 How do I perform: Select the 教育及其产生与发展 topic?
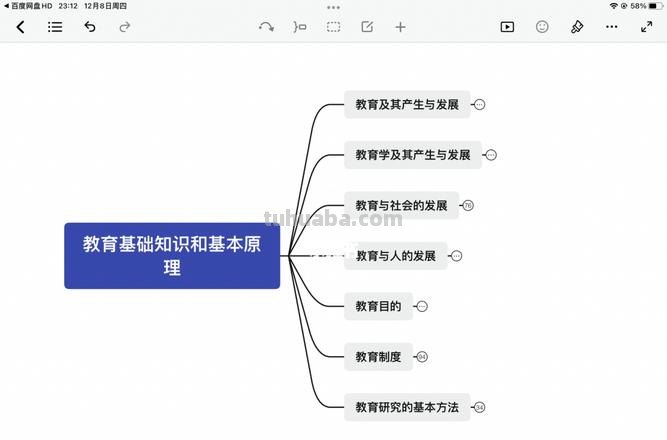(407, 104)
